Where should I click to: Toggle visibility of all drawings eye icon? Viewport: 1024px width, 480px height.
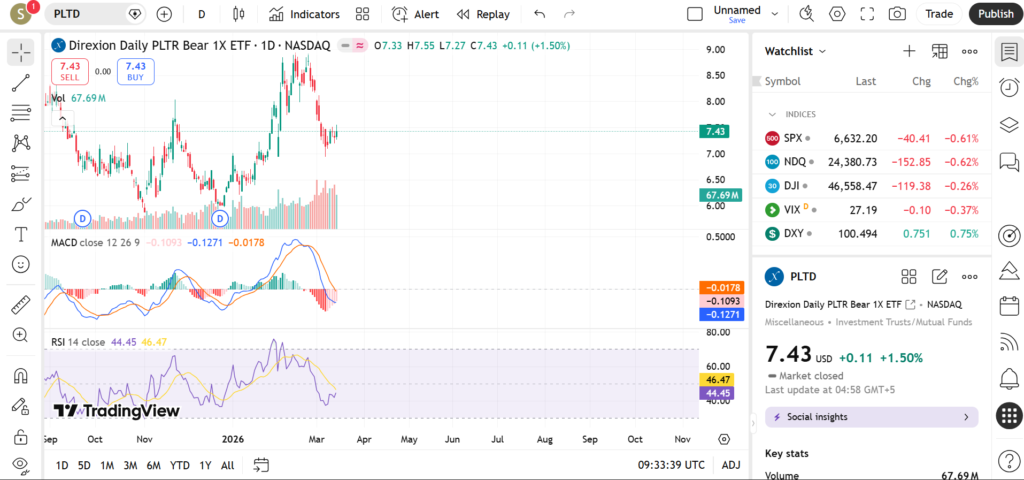click(x=21, y=465)
